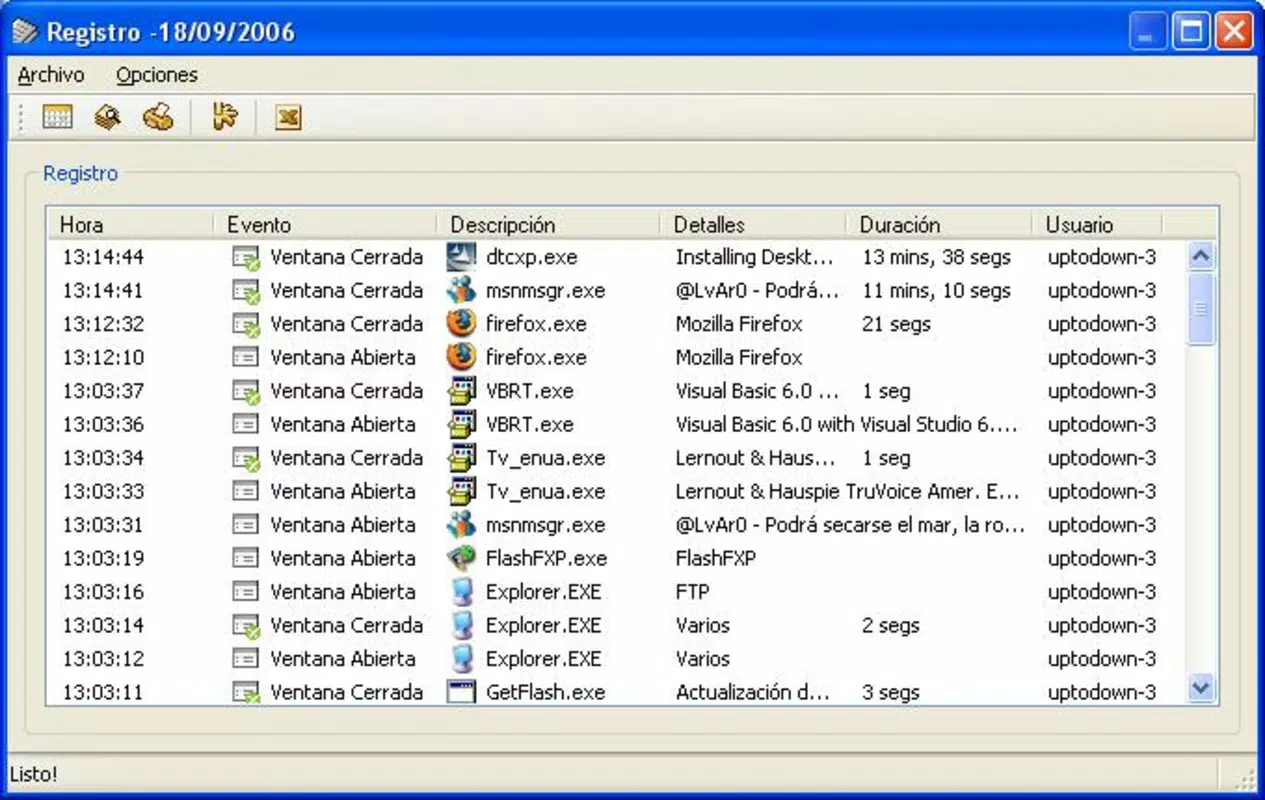Click the magnifier search toolbar icon
Screen dimensions: 1265x800
(107, 118)
